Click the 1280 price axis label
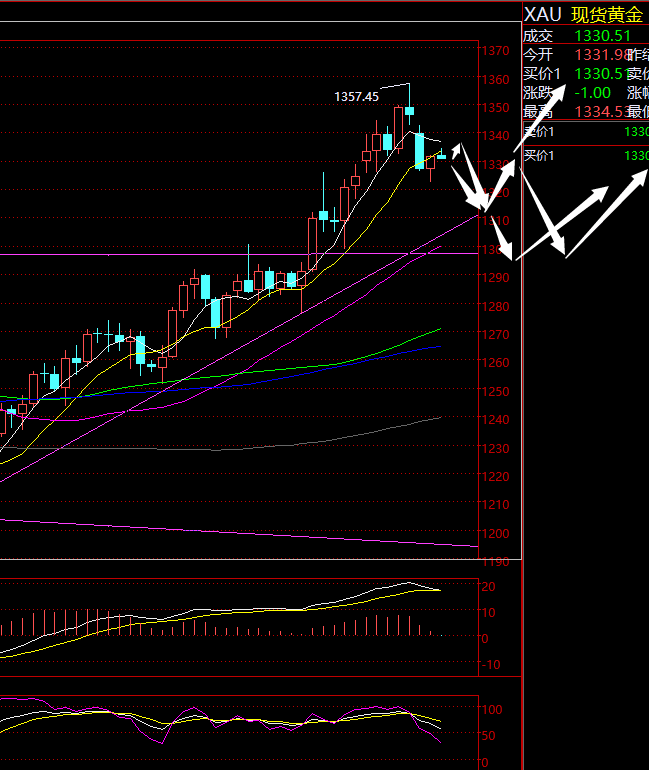Image resolution: width=649 pixels, height=770 pixels. (495, 306)
